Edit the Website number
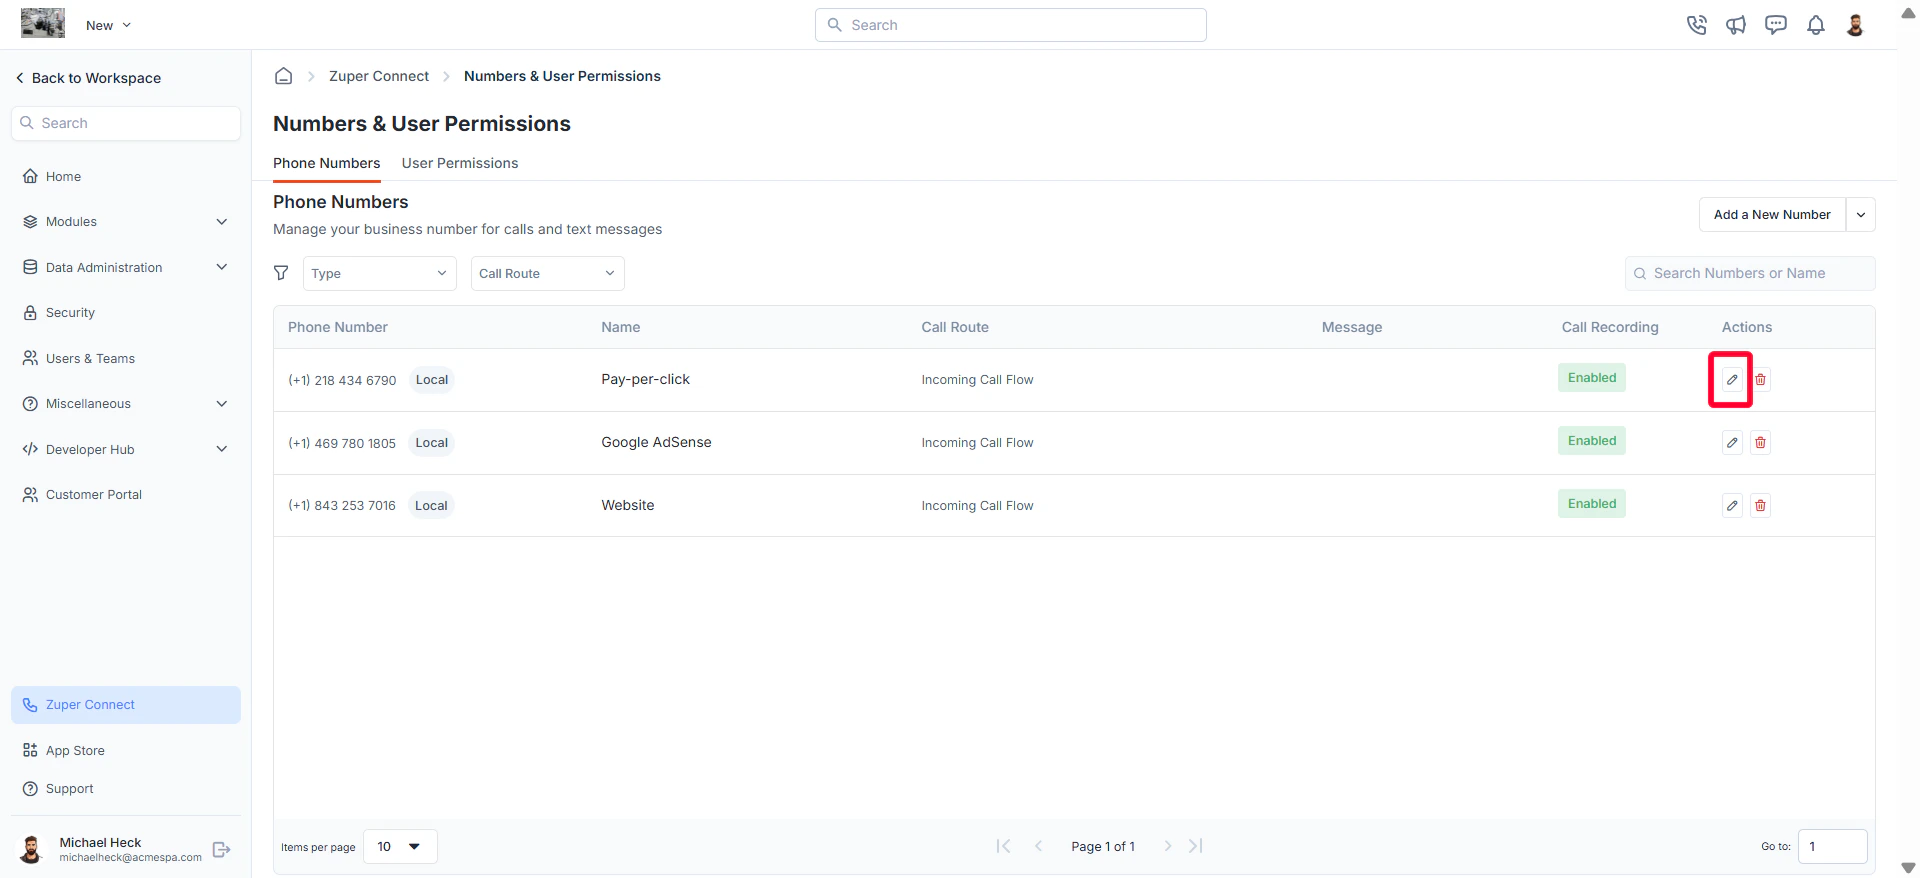 (1732, 505)
